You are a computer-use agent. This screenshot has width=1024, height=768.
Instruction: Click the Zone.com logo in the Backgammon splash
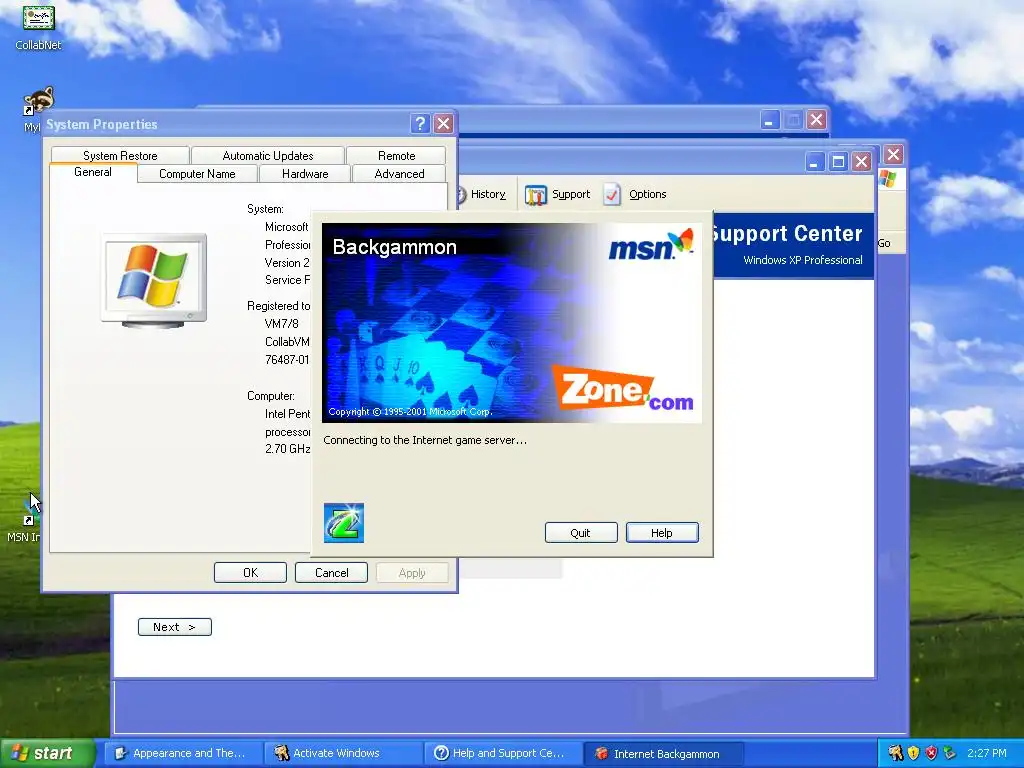click(x=624, y=388)
